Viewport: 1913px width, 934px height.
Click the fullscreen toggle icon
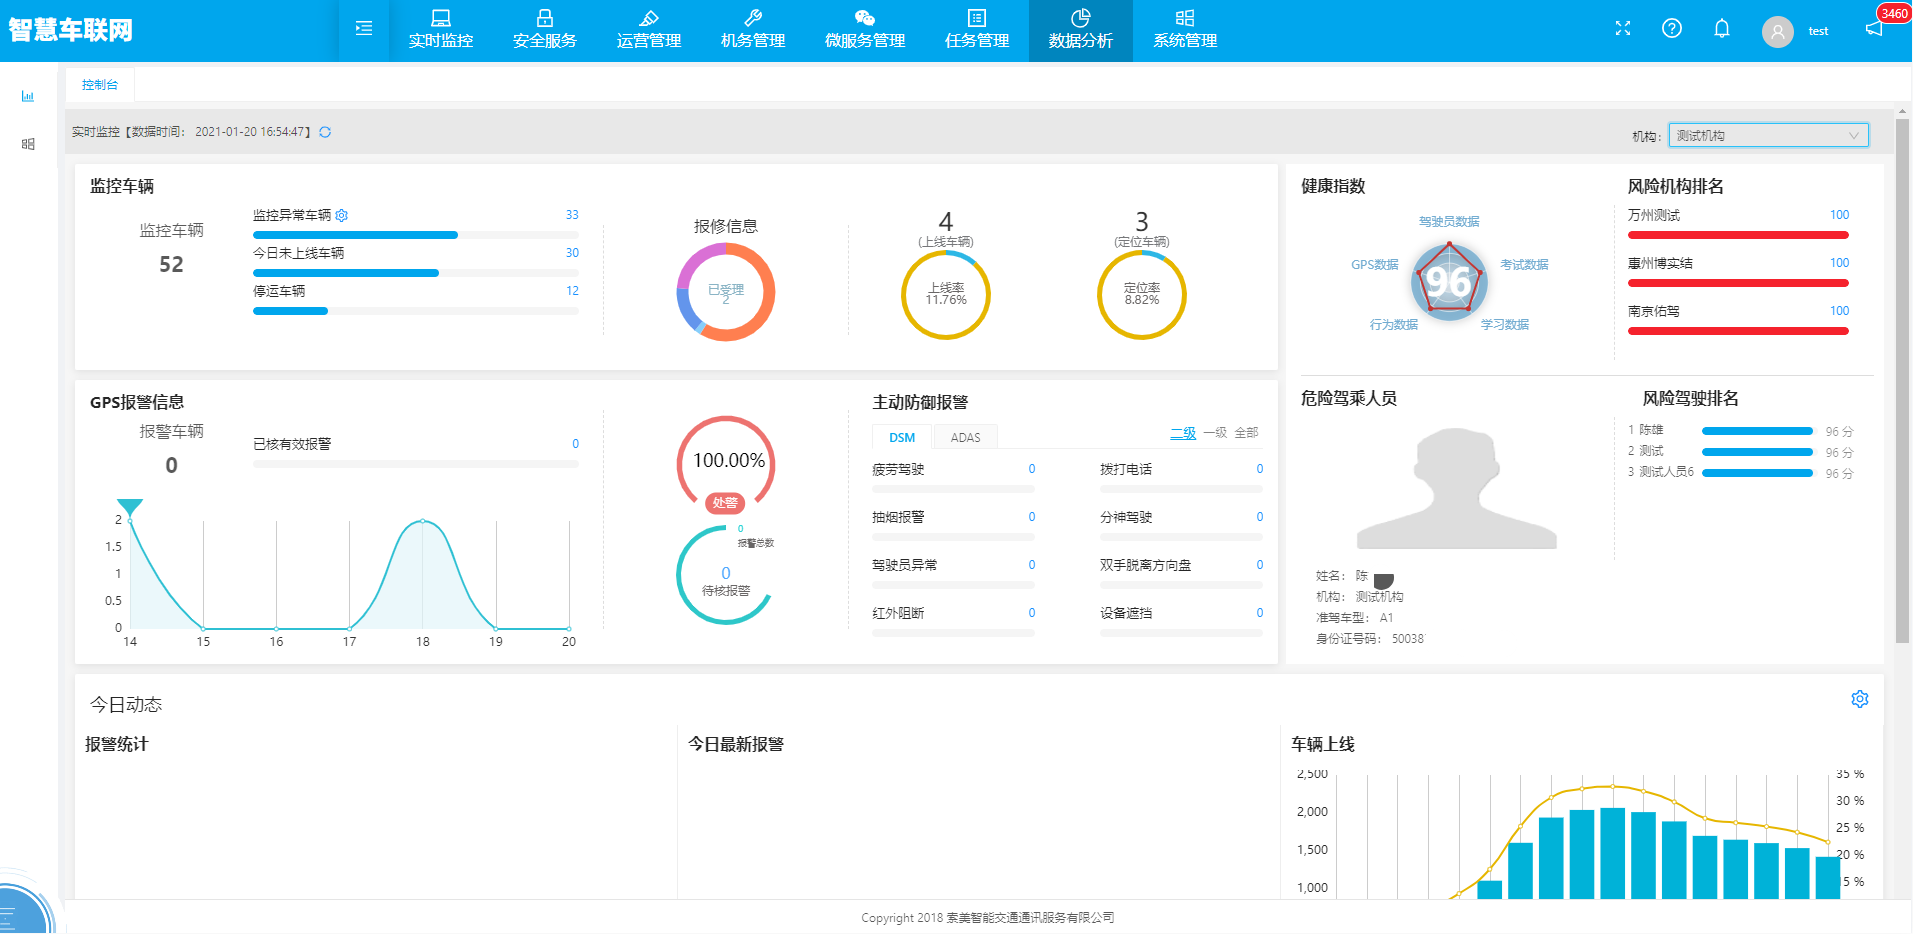[1623, 29]
